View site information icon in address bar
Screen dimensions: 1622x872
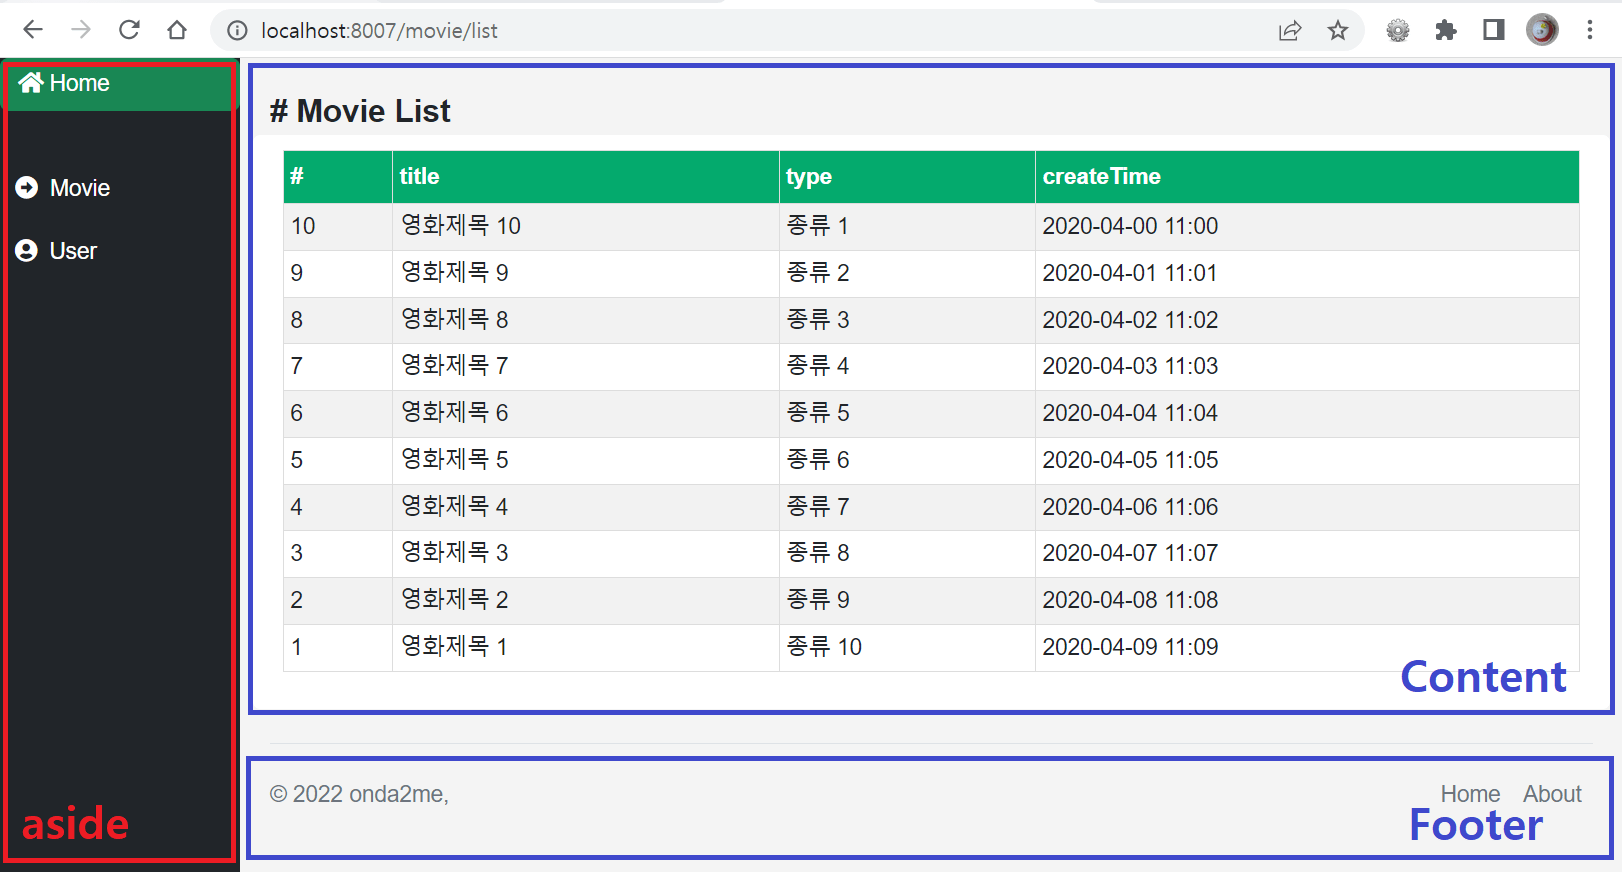[237, 31]
